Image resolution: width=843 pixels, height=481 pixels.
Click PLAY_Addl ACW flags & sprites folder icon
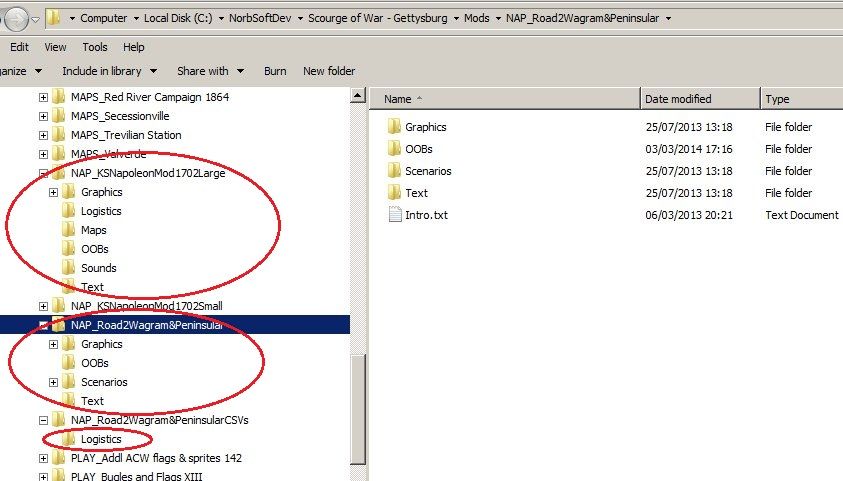pyautogui.click(x=59, y=458)
